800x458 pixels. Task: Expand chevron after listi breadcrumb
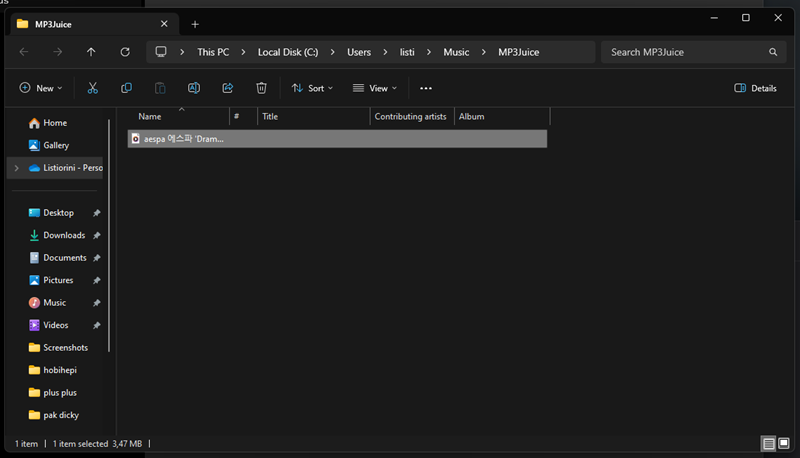click(x=429, y=52)
